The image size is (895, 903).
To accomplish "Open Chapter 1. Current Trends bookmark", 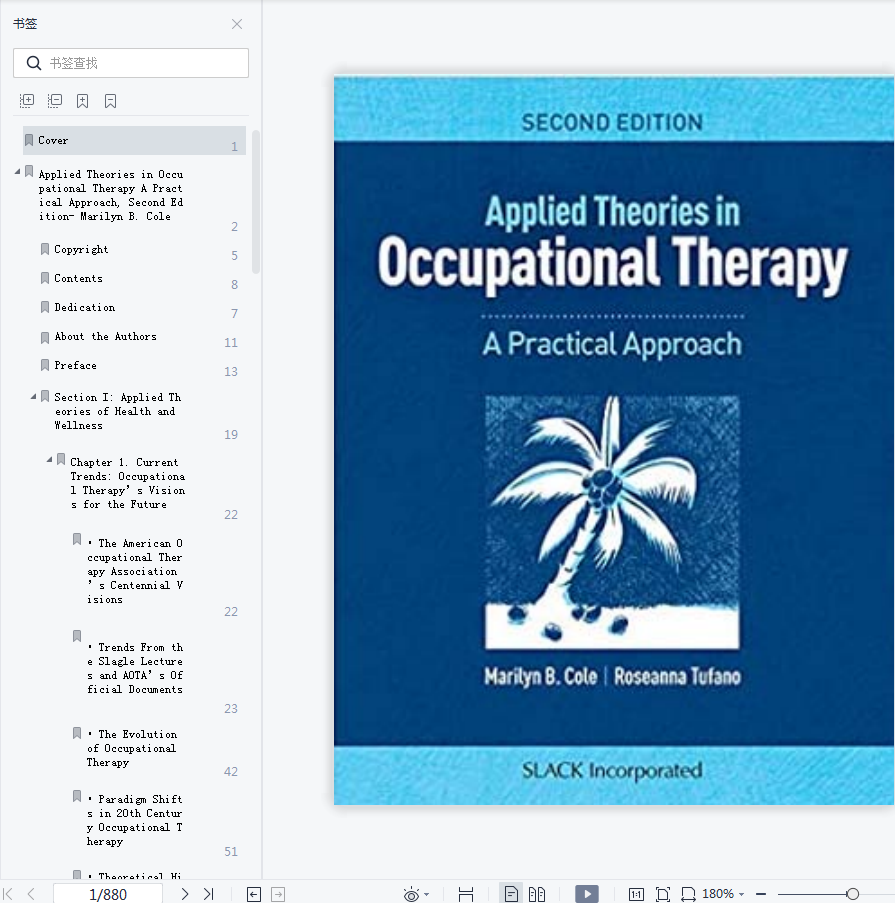I will tap(128, 483).
